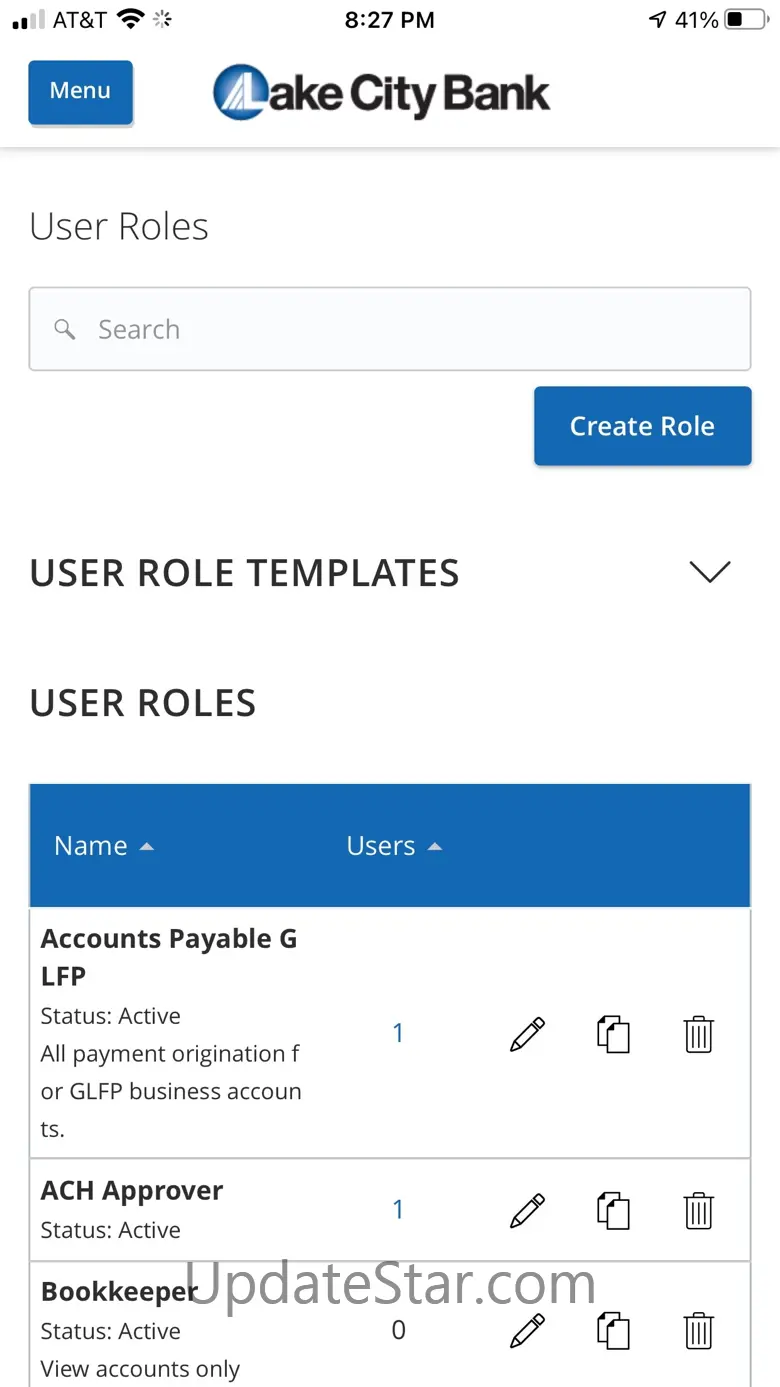The height and width of the screenshot is (1387, 780).
Task: Duplicate the ACH Approver role
Action: coord(613,1210)
